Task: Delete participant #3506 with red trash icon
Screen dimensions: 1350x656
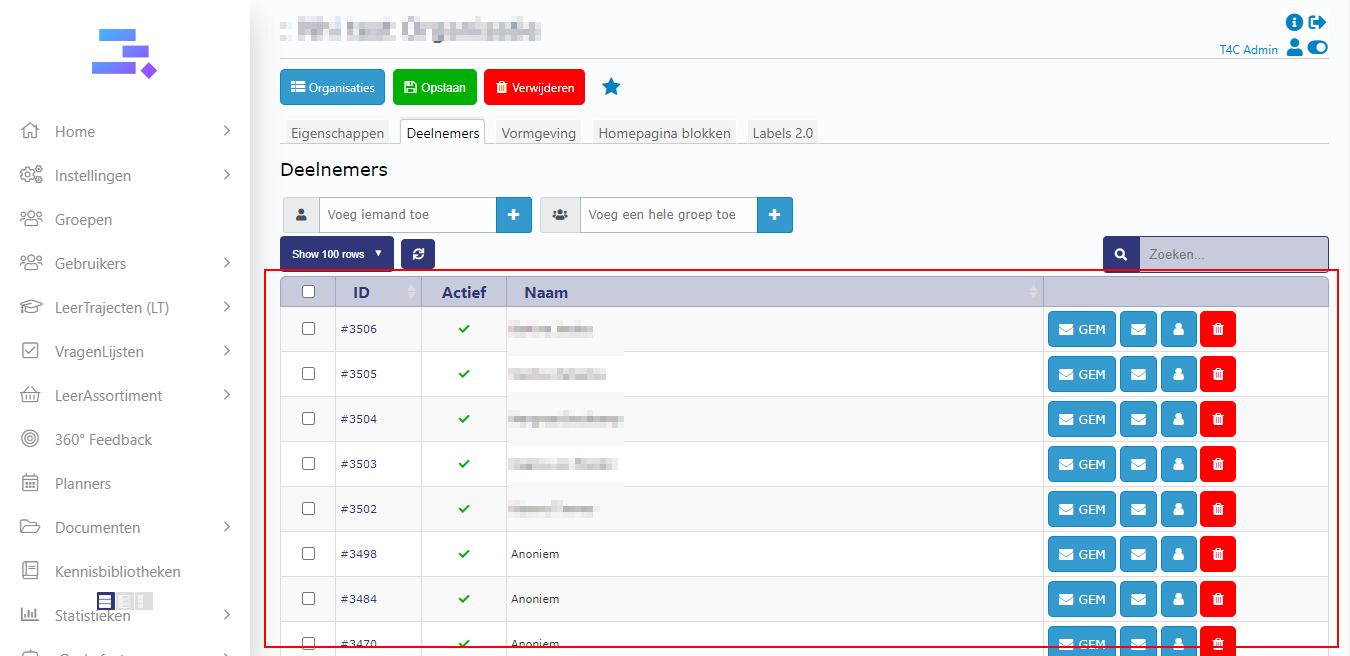Action: 1217,329
